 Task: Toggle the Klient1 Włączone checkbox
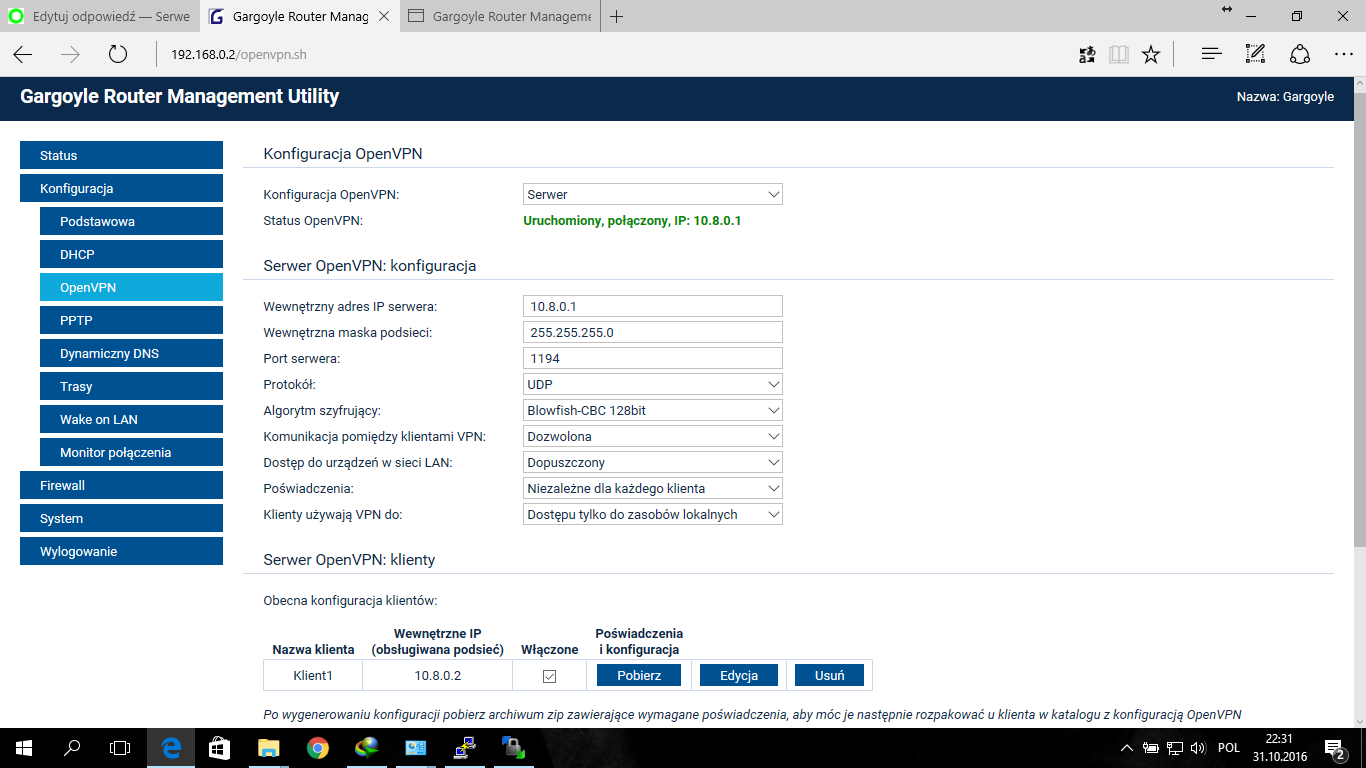549,676
